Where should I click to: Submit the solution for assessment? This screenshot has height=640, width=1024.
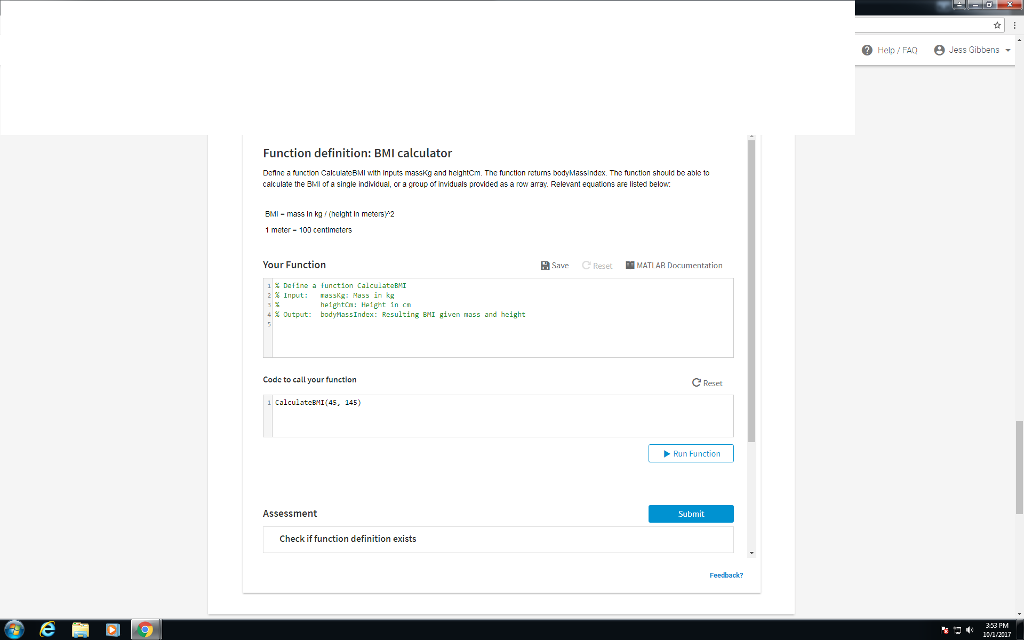(691, 514)
